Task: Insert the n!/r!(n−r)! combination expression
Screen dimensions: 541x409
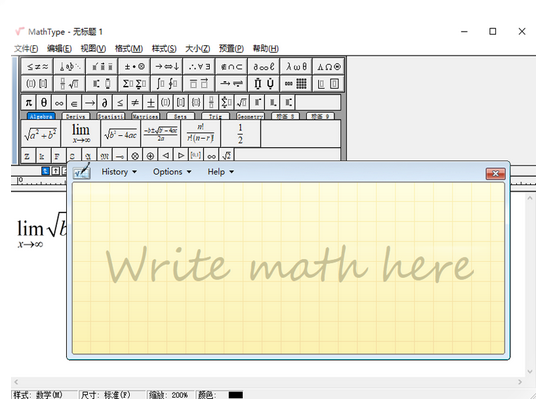Action: tap(200, 134)
